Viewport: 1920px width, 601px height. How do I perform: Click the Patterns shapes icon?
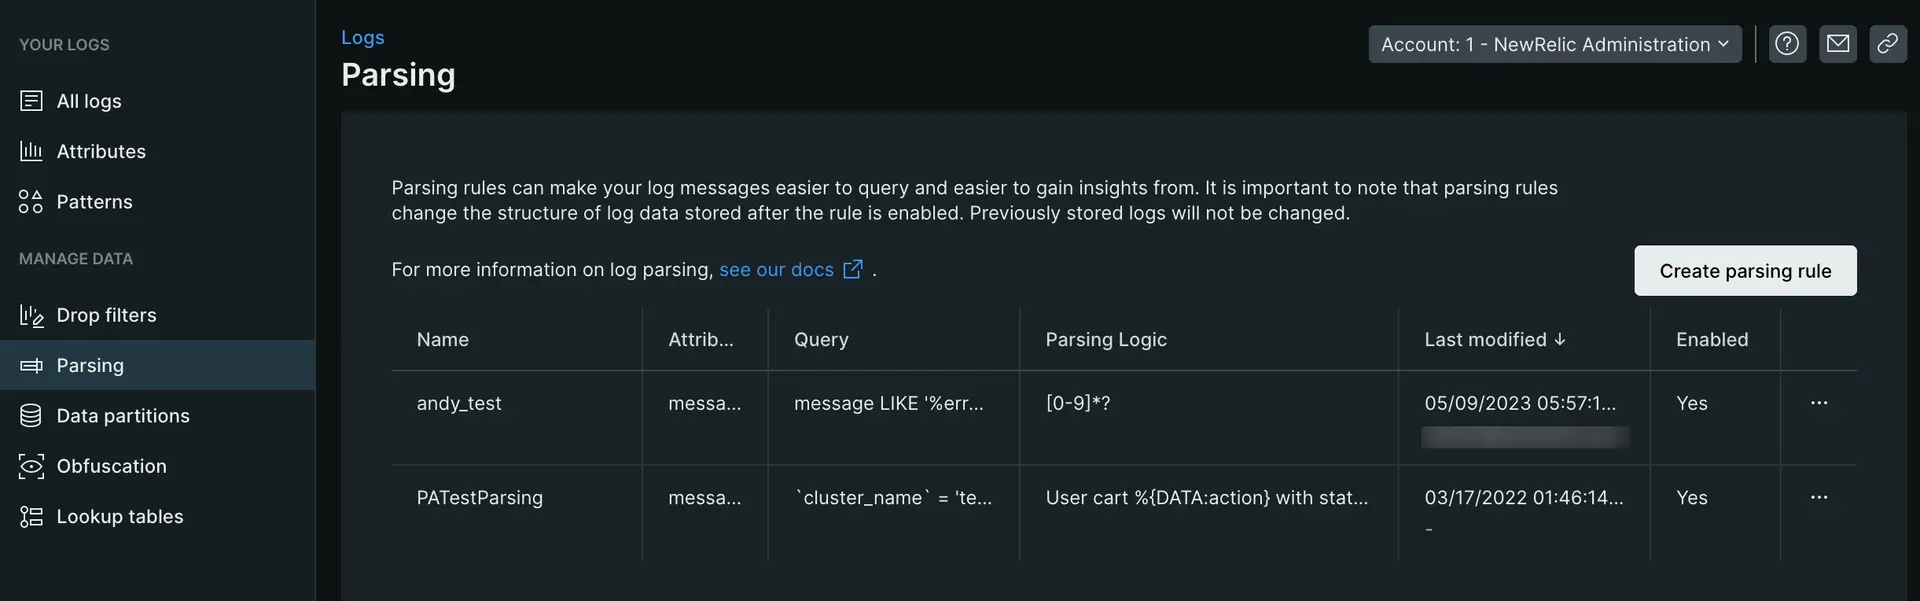click(x=31, y=202)
